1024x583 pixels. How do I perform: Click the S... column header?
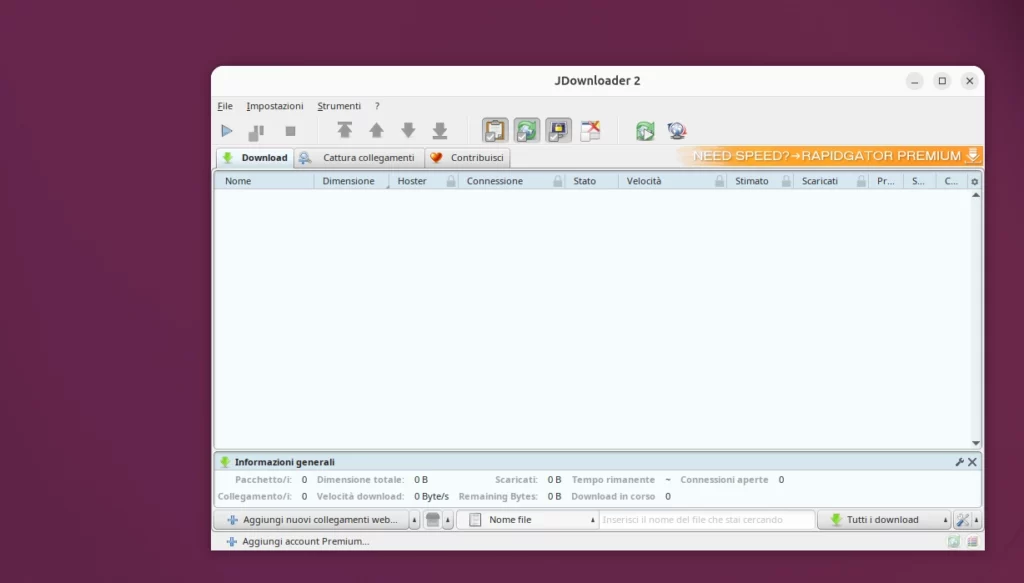click(x=919, y=181)
